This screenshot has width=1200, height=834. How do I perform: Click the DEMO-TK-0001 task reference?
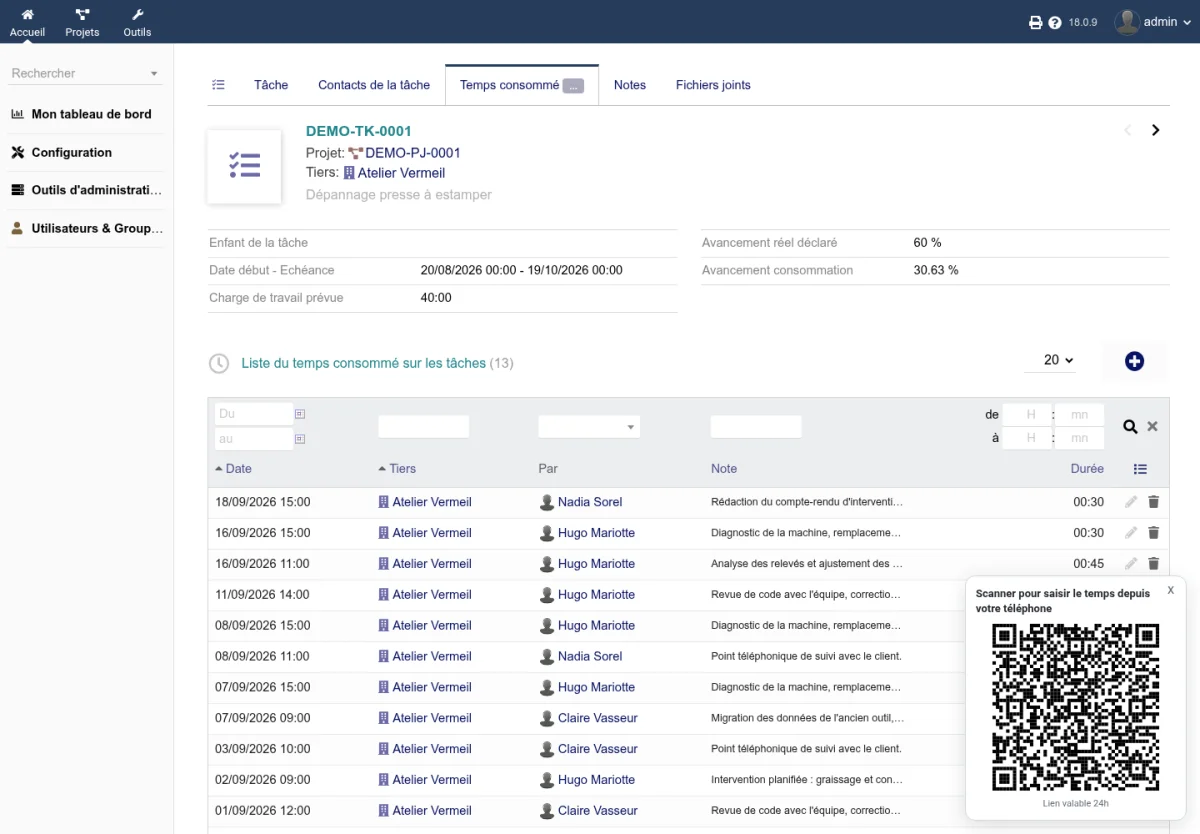(x=359, y=131)
